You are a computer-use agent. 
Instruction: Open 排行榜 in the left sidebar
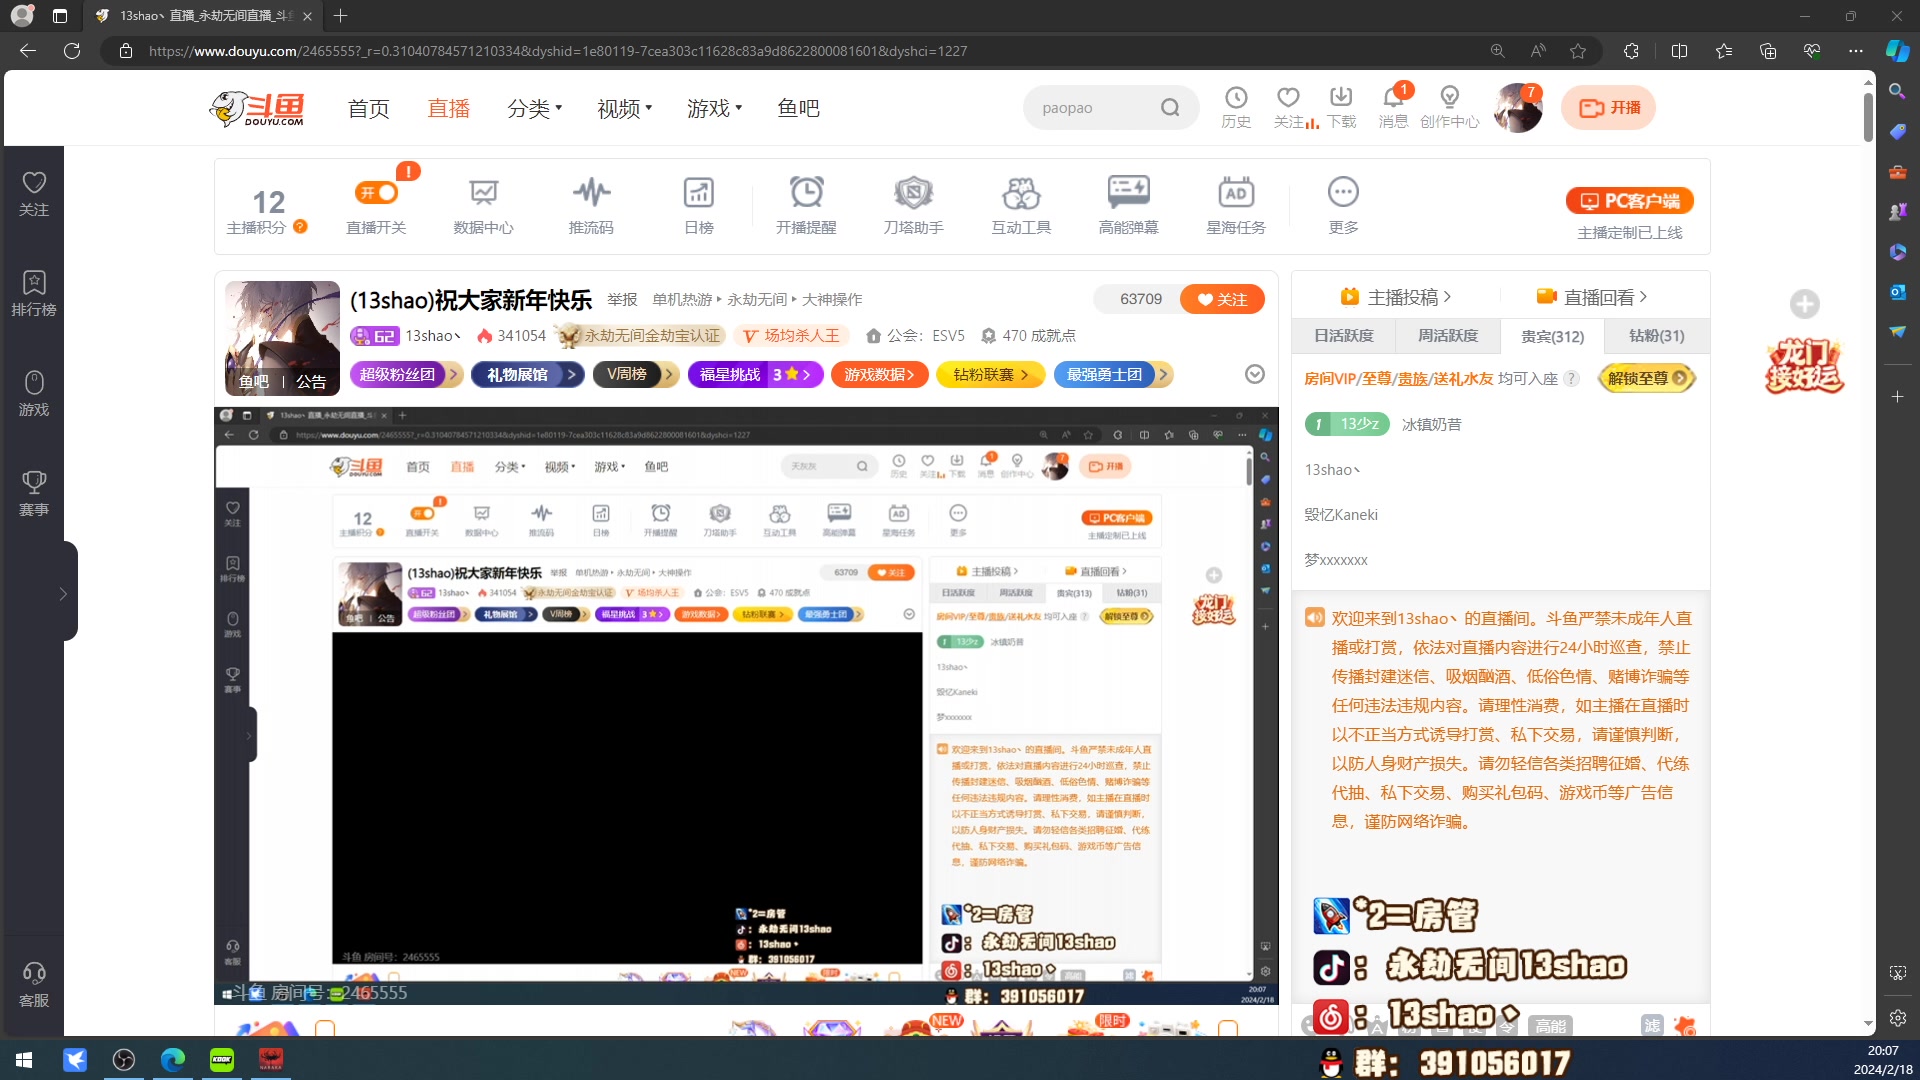34,294
